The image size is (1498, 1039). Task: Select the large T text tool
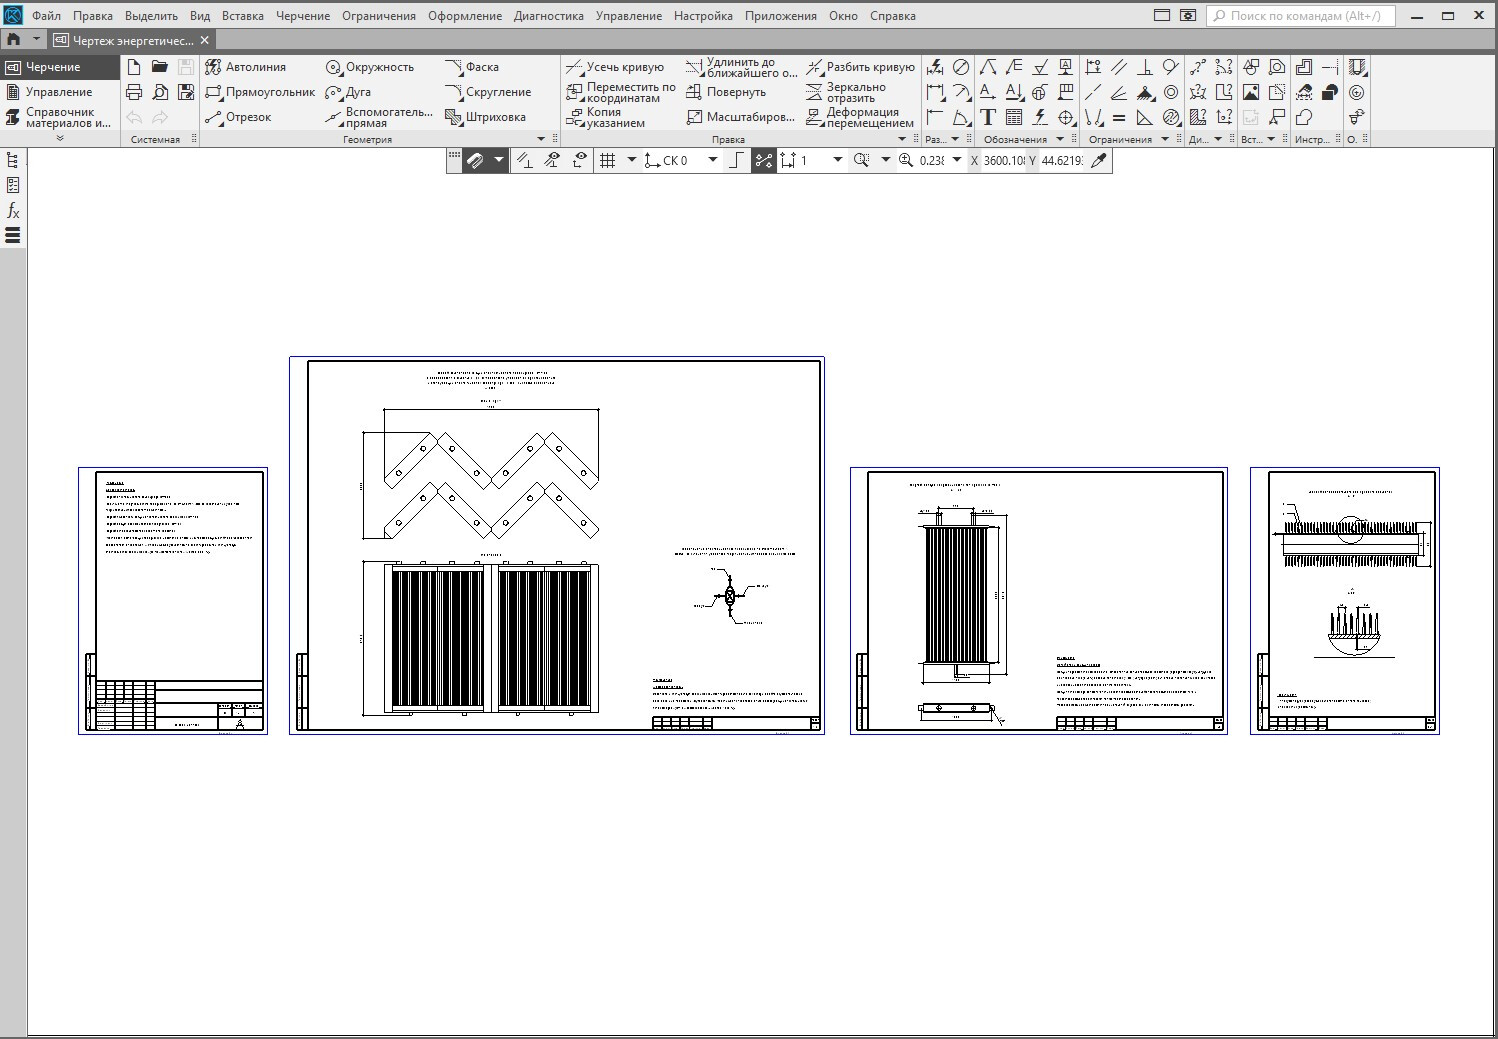click(x=988, y=117)
